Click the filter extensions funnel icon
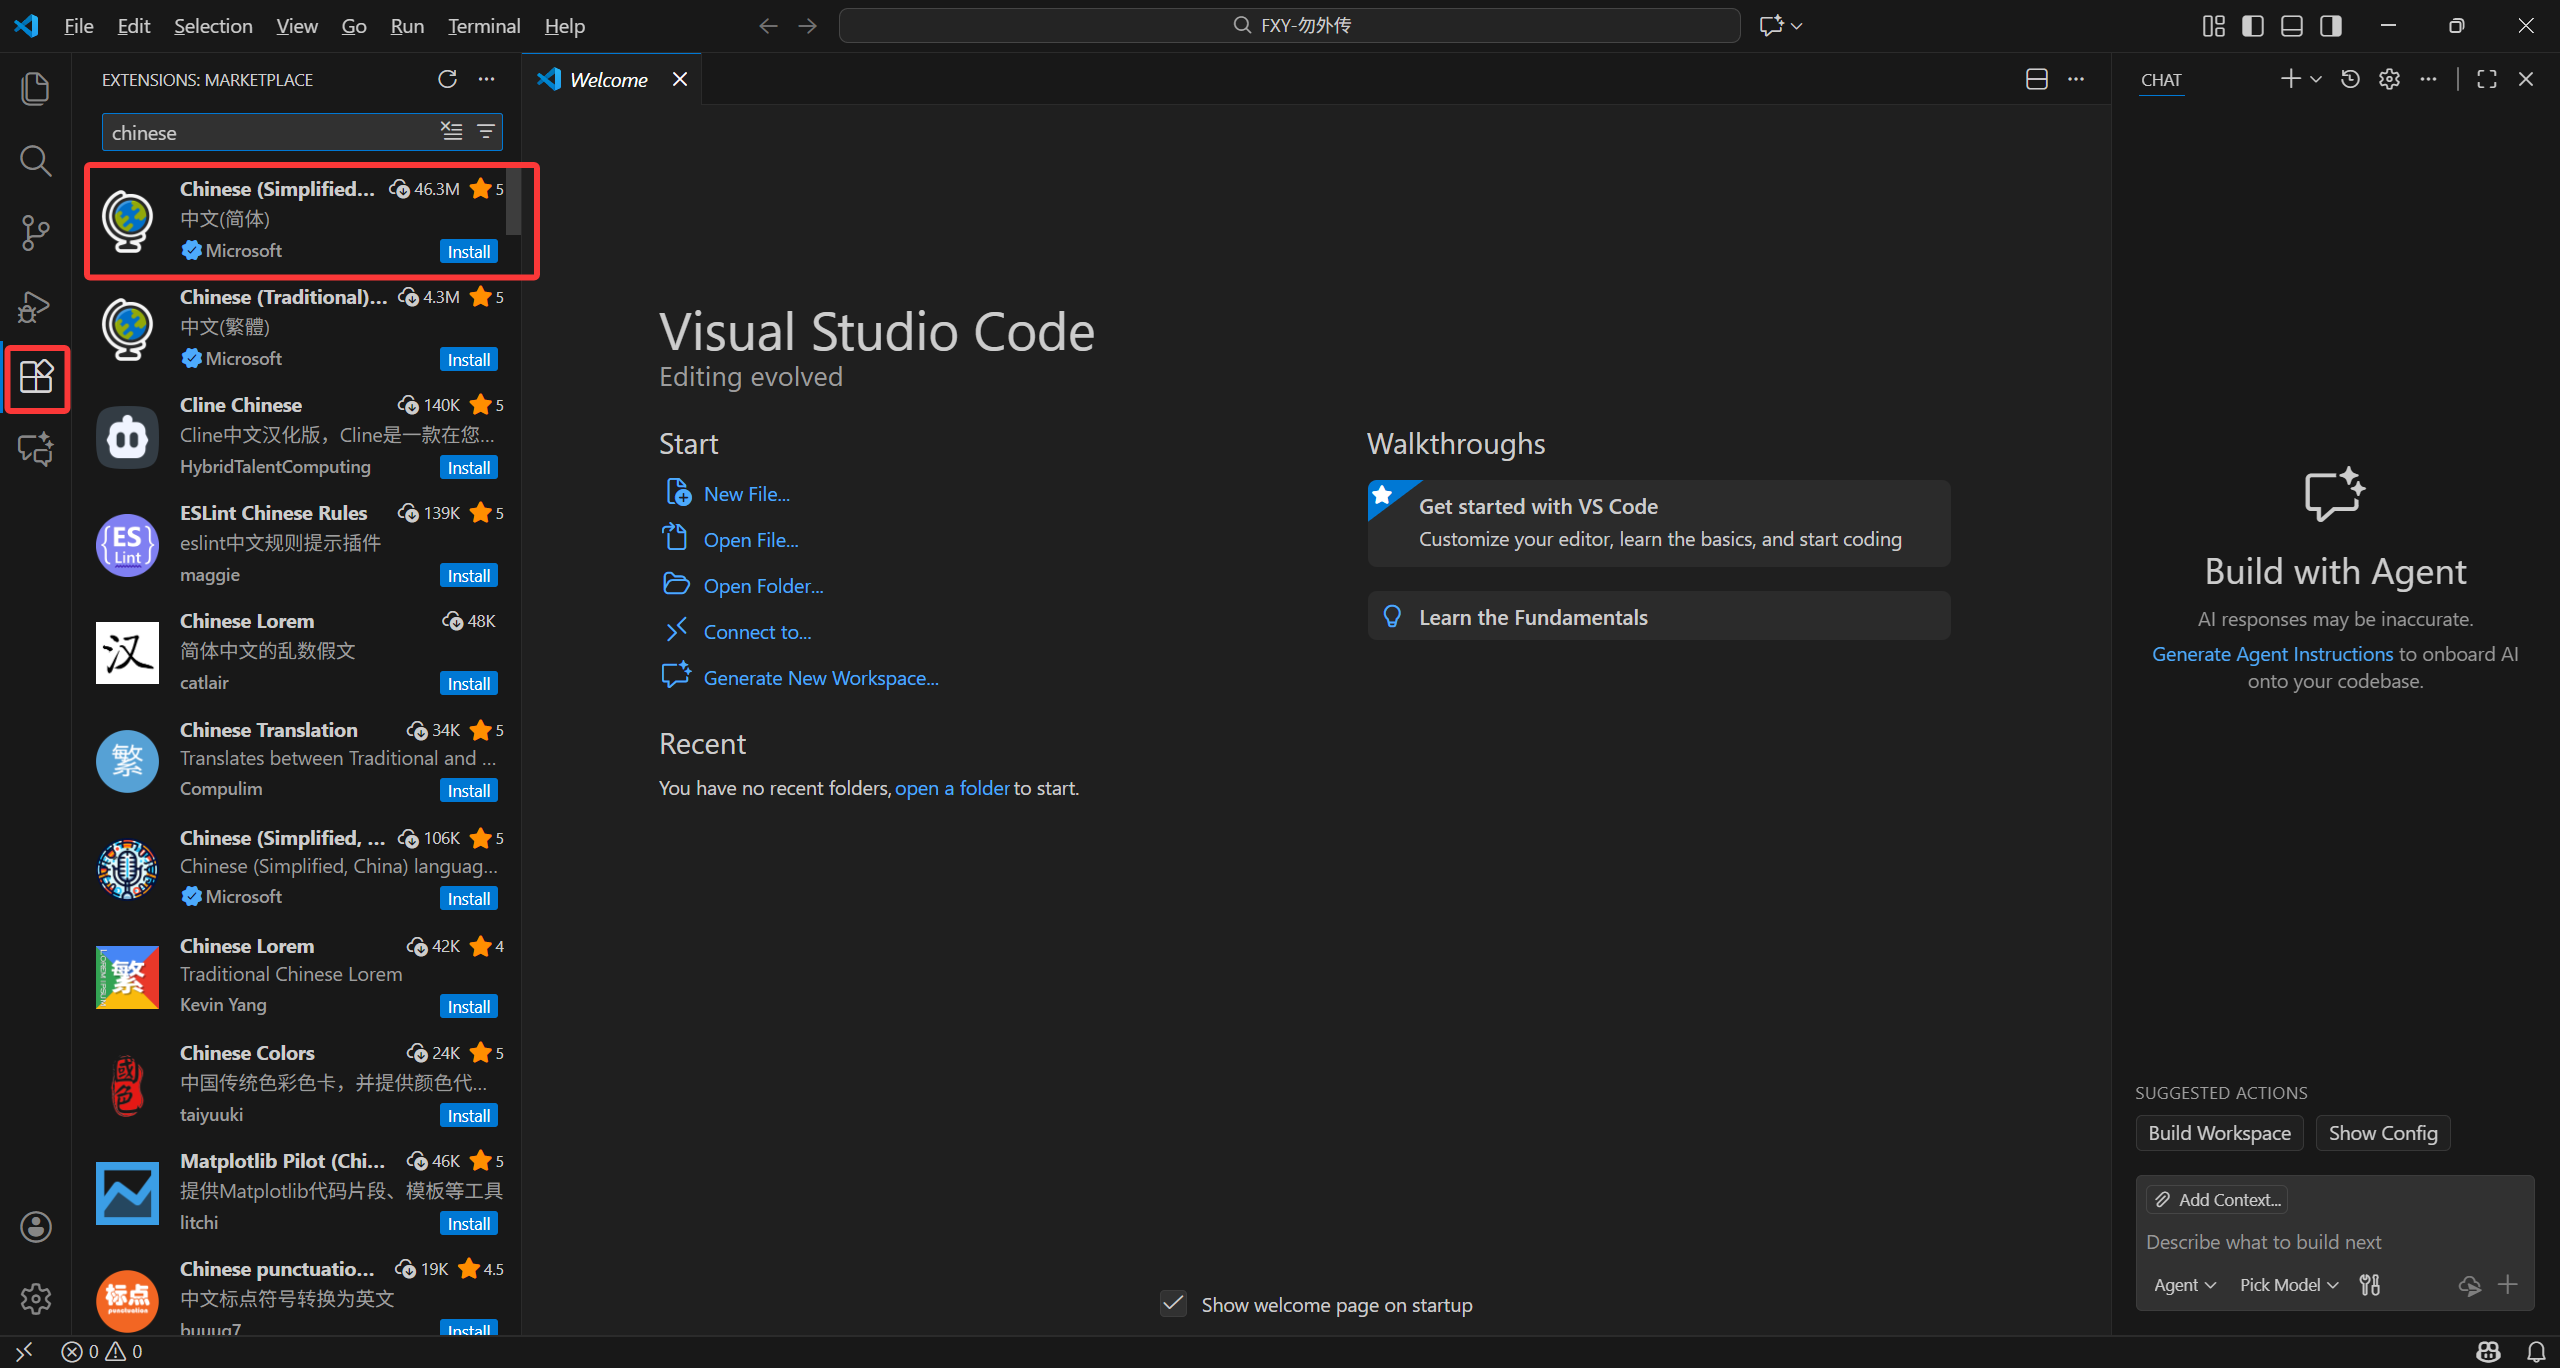Screen dimensions: 2560x1368 (x=486, y=131)
